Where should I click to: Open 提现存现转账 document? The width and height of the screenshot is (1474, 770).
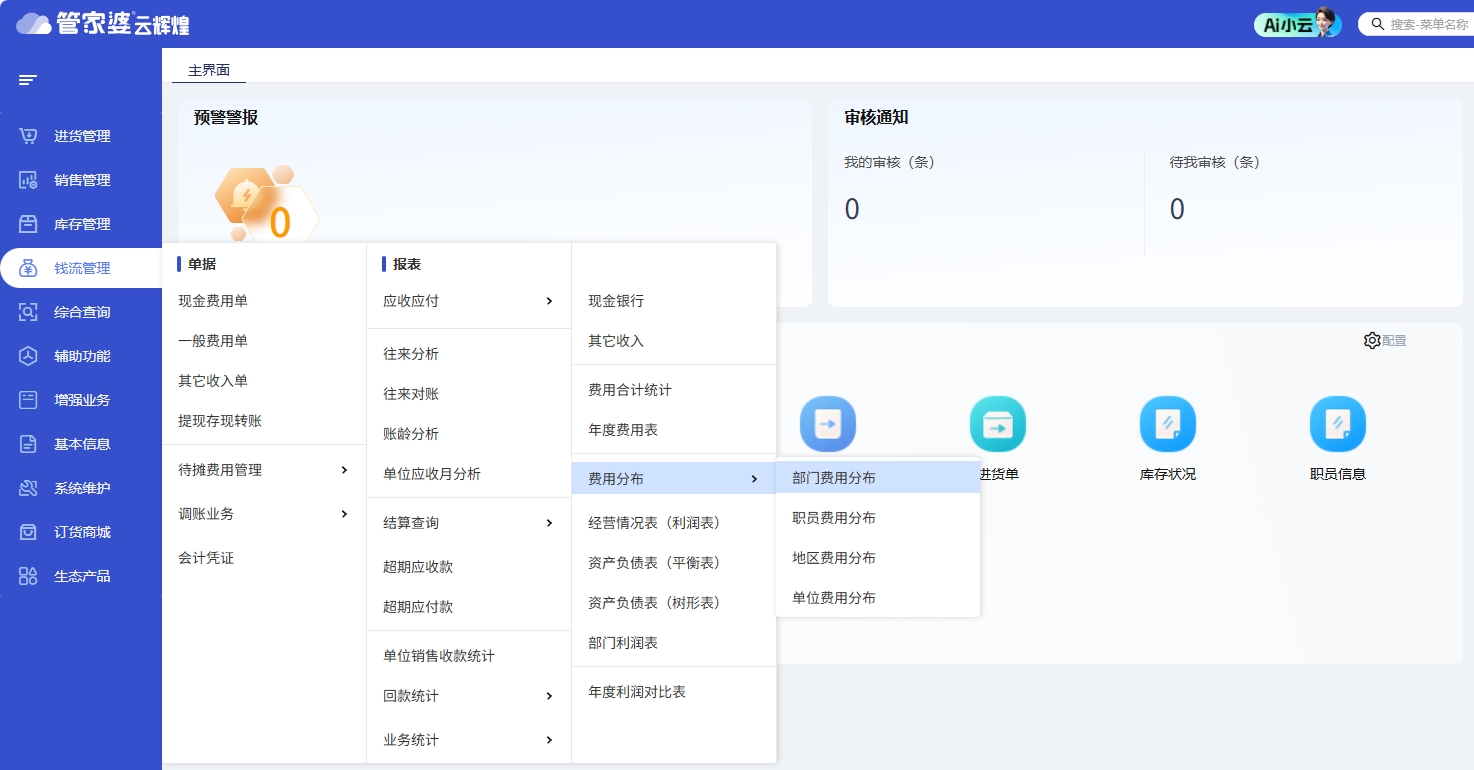(x=220, y=421)
